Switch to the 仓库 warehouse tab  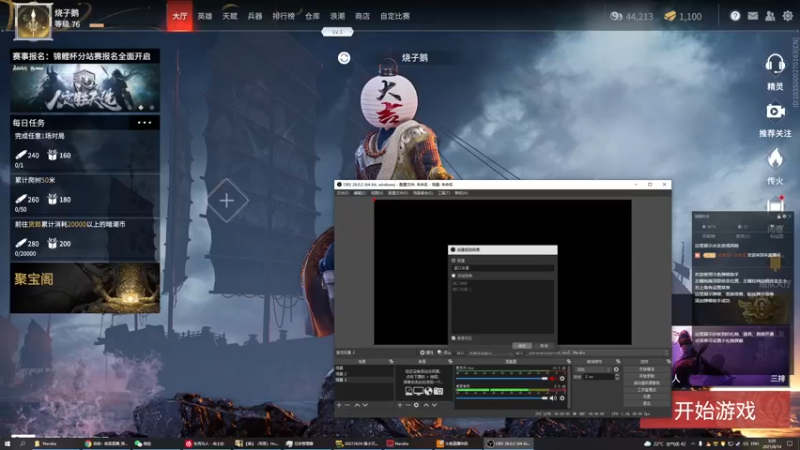312,16
